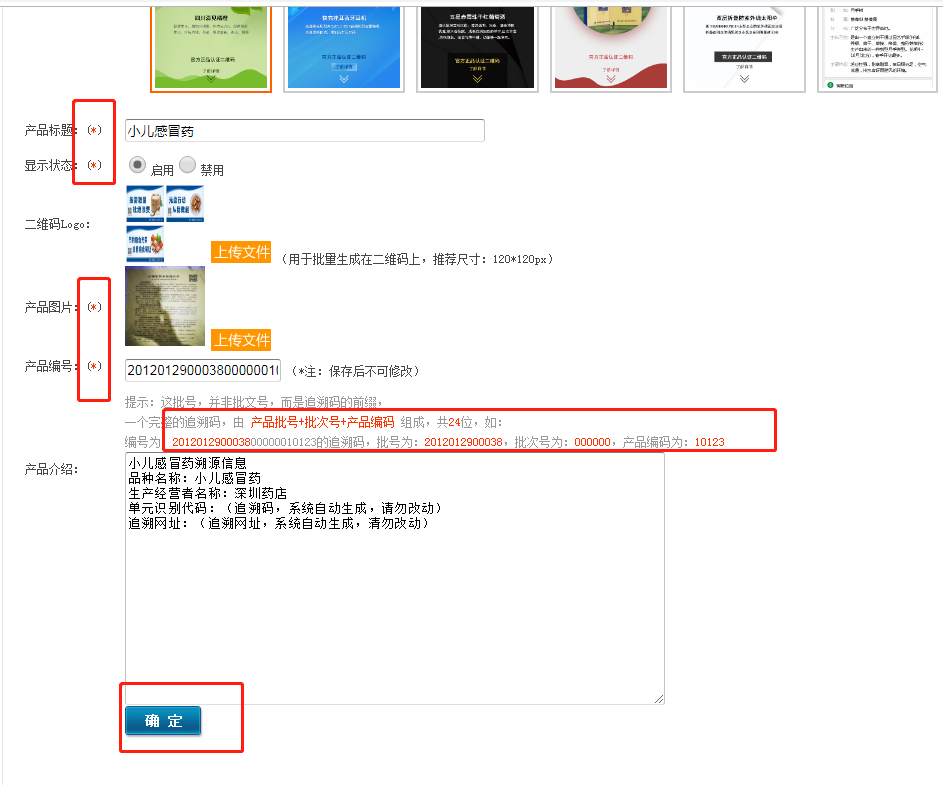The image size is (943, 785).
Task: Select the 禁用 radio option
Action: coord(188,165)
